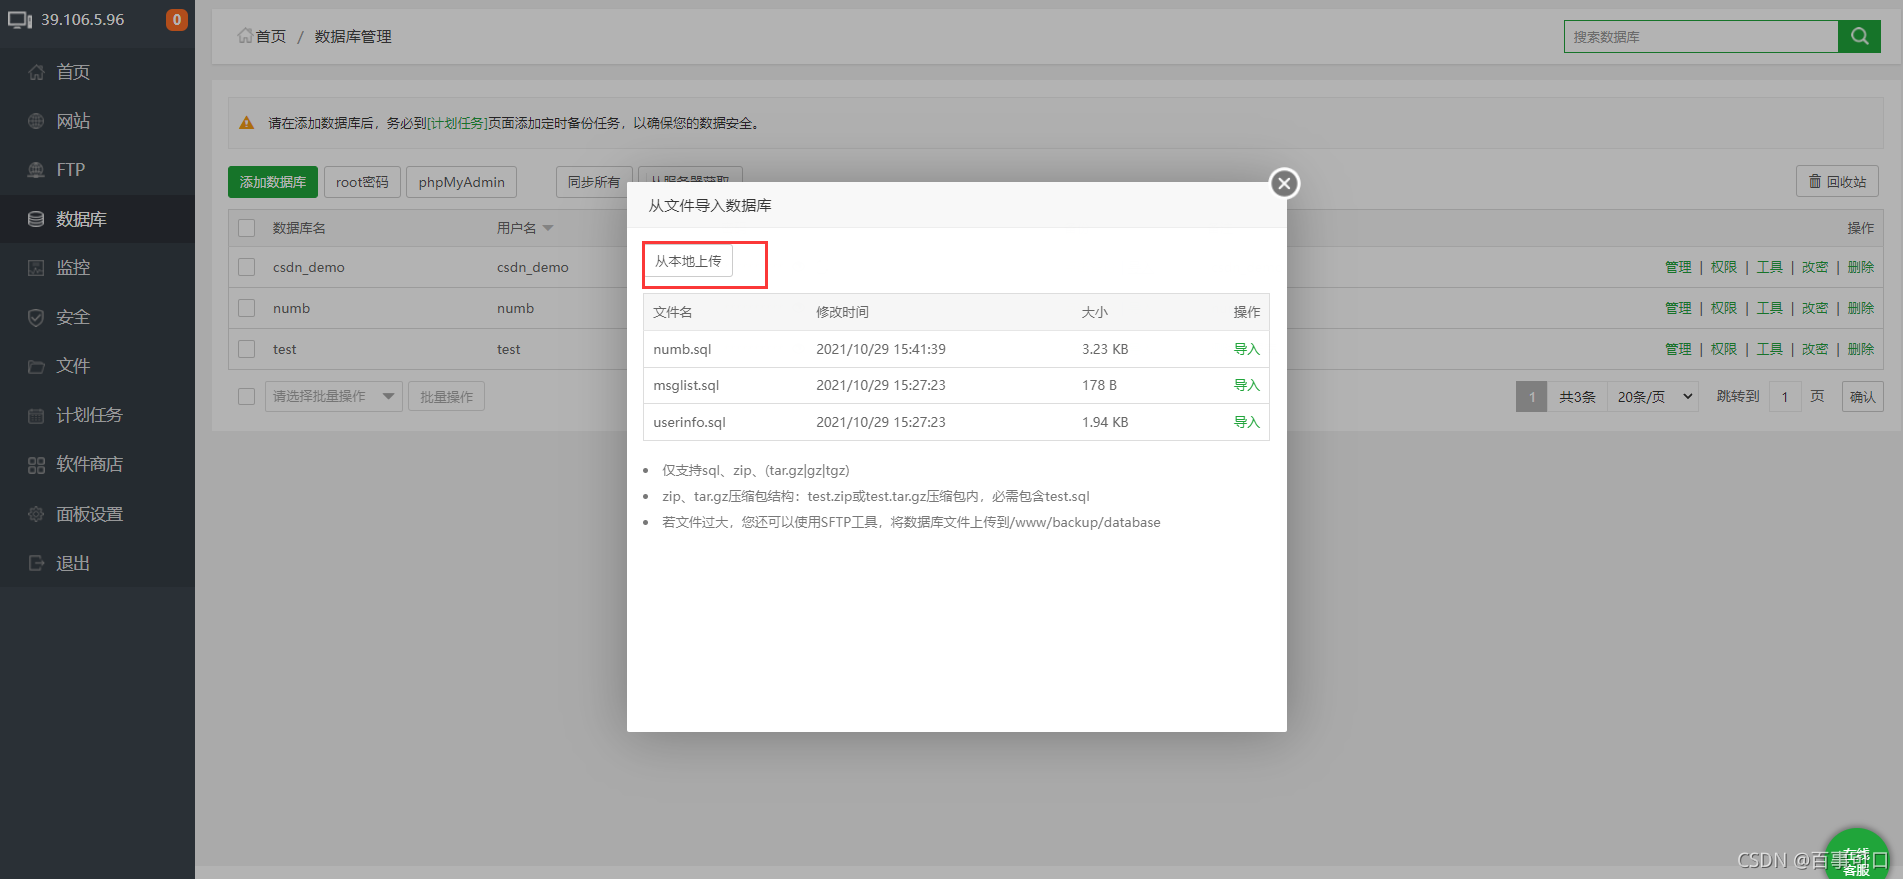The height and width of the screenshot is (879, 1903).
Task: Click the 用户名 column sort arrow
Action: coord(548,229)
